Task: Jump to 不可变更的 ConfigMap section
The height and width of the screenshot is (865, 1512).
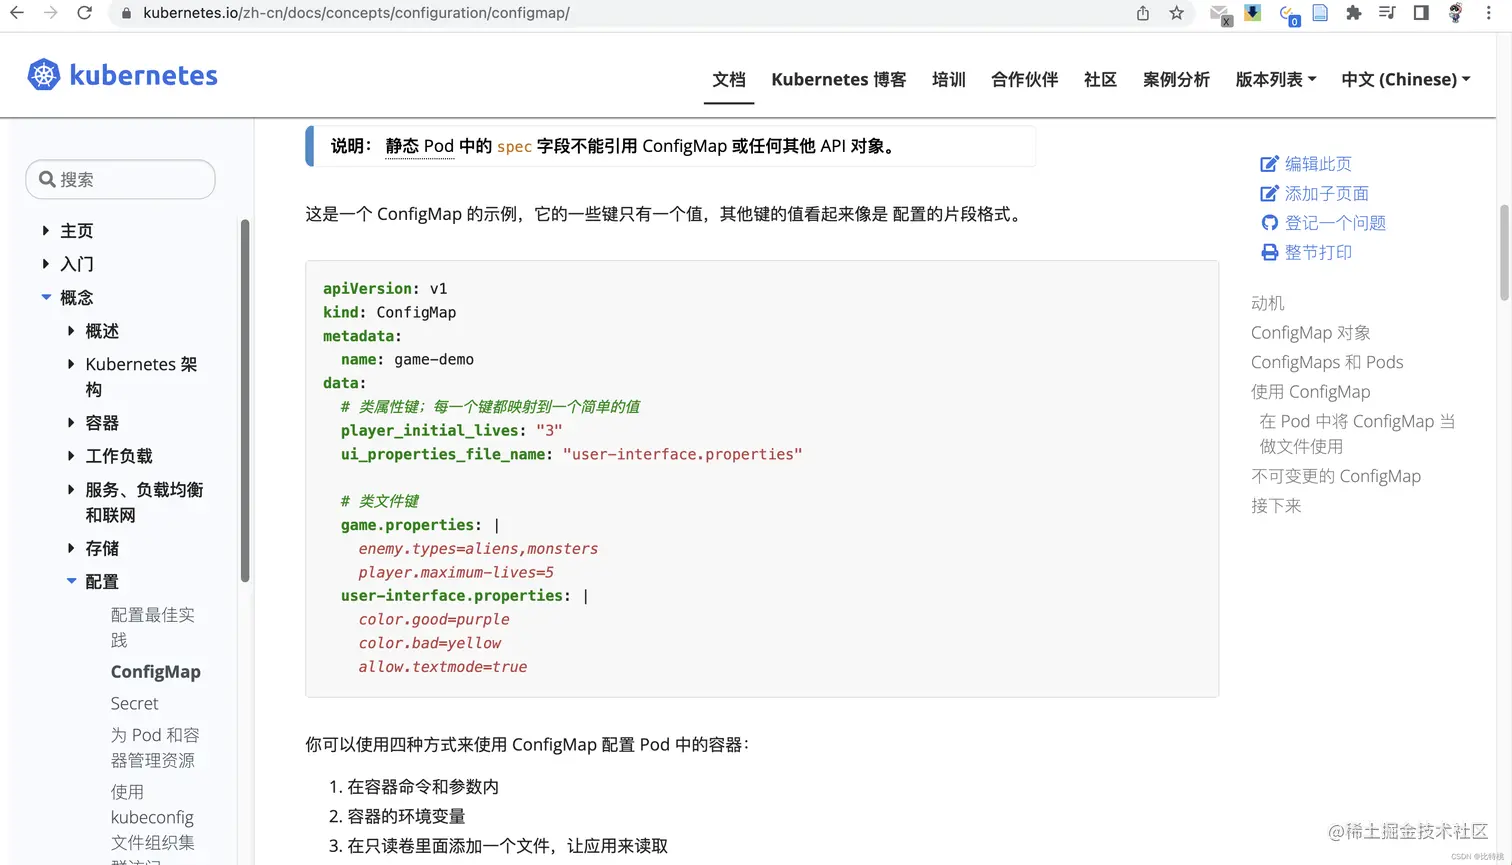Action: pyautogui.click(x=1336, y=476)
